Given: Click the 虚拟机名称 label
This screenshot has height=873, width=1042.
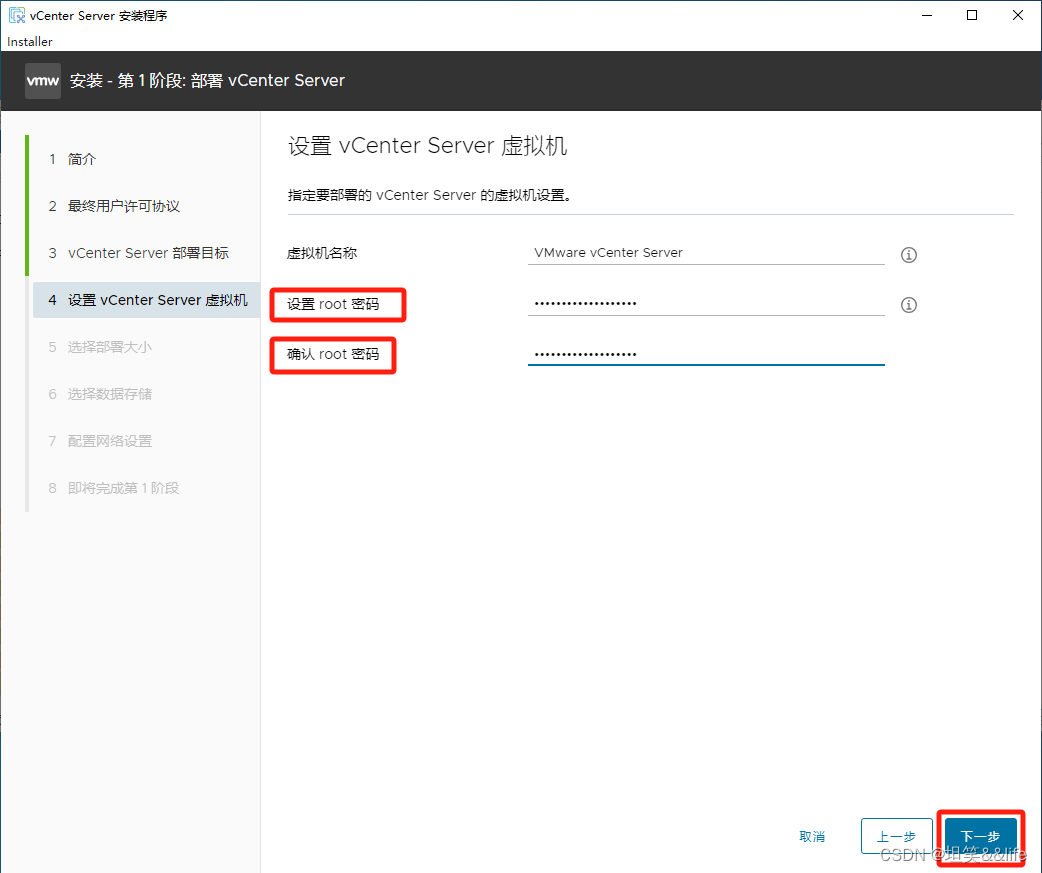Looking at the screenshot, I should click(x=322, y=253).
